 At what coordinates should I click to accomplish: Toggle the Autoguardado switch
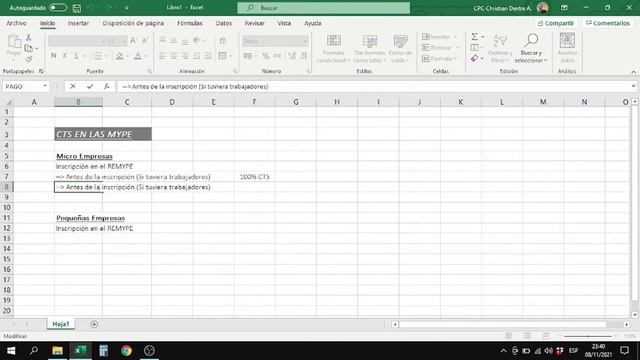pos(58,8)
